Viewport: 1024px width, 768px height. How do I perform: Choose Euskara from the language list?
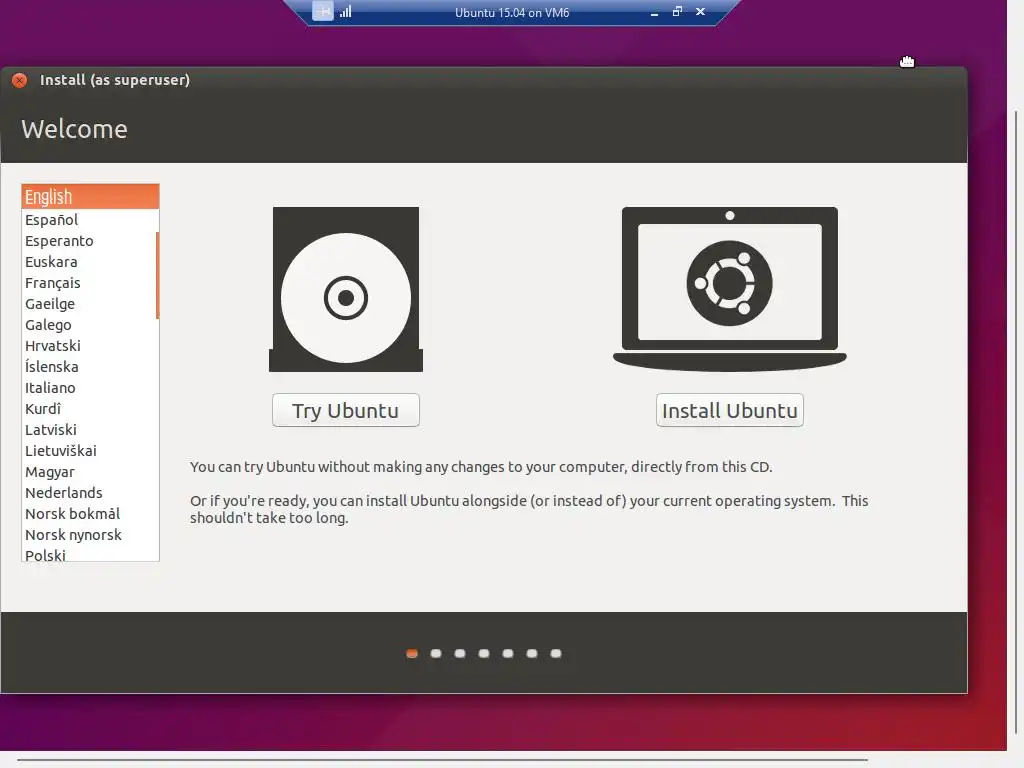click(90, 261)
